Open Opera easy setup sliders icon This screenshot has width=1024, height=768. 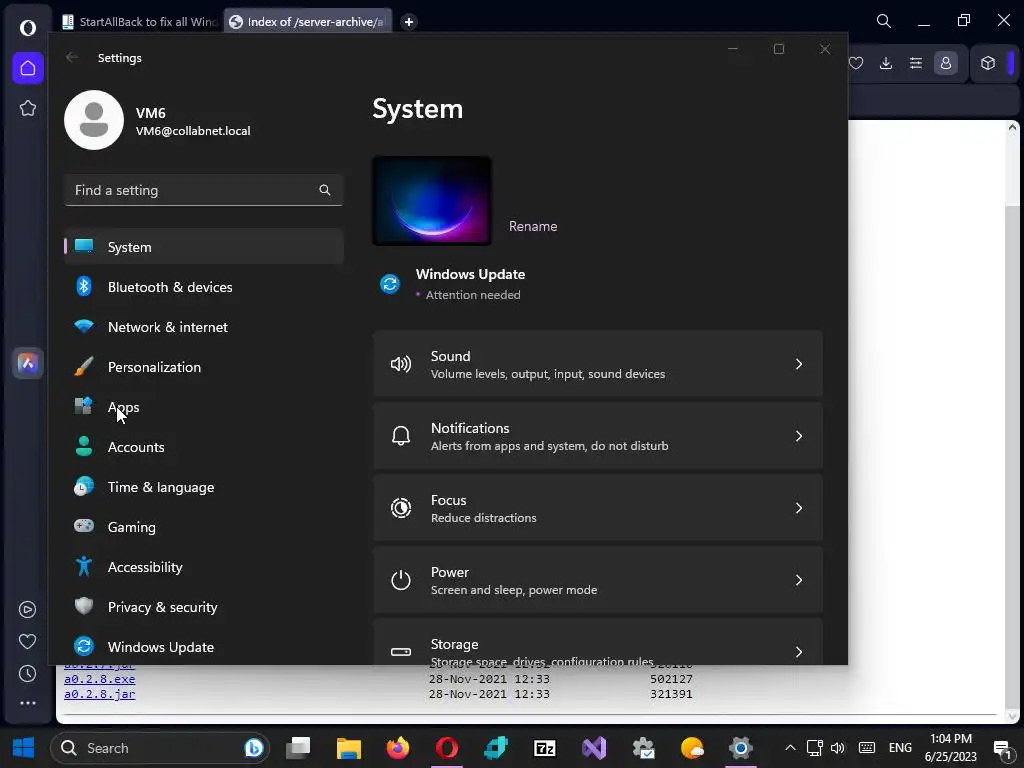[x=916, y=63]
